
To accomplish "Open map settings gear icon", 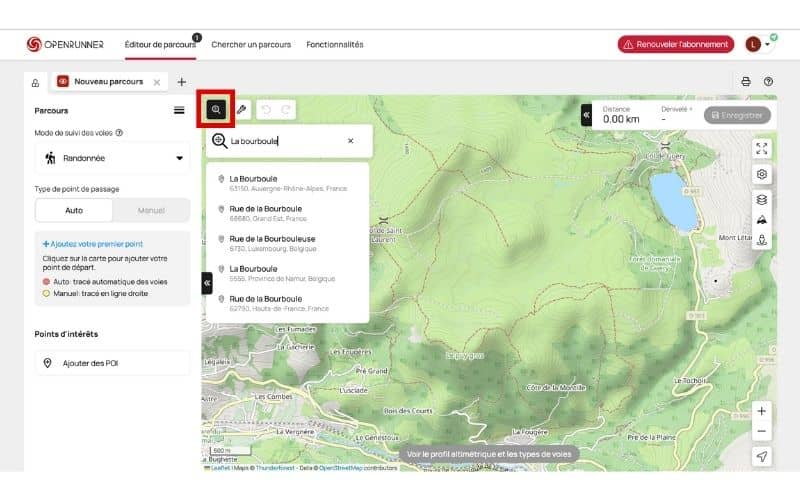I will point(762,174).
